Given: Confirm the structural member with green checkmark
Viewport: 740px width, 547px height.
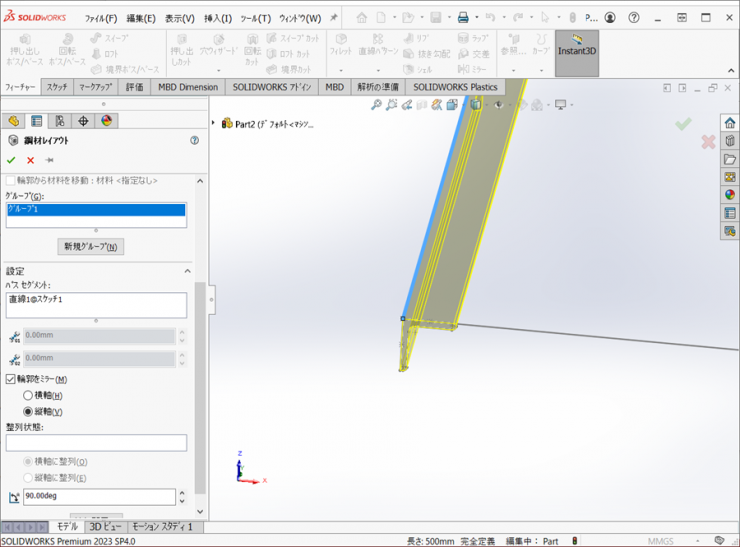Looking at the screenshot, I should pyautogui.click(x=11, y=160).
